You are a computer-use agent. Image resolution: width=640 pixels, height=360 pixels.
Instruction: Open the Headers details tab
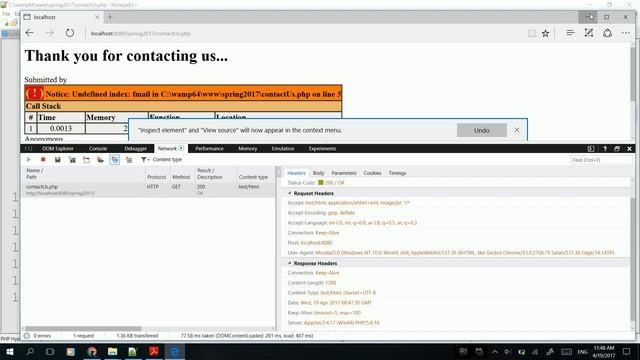tap(296, 173)
